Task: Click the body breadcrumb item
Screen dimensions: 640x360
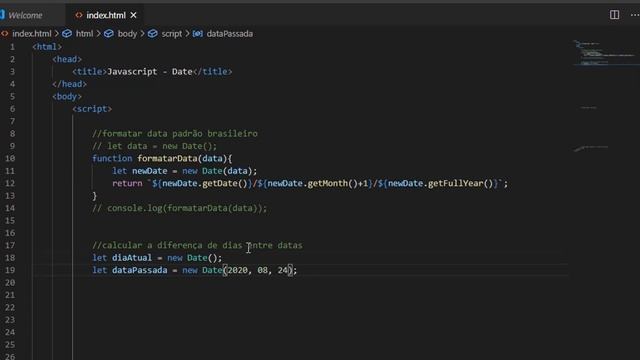Action: [127, 33]
